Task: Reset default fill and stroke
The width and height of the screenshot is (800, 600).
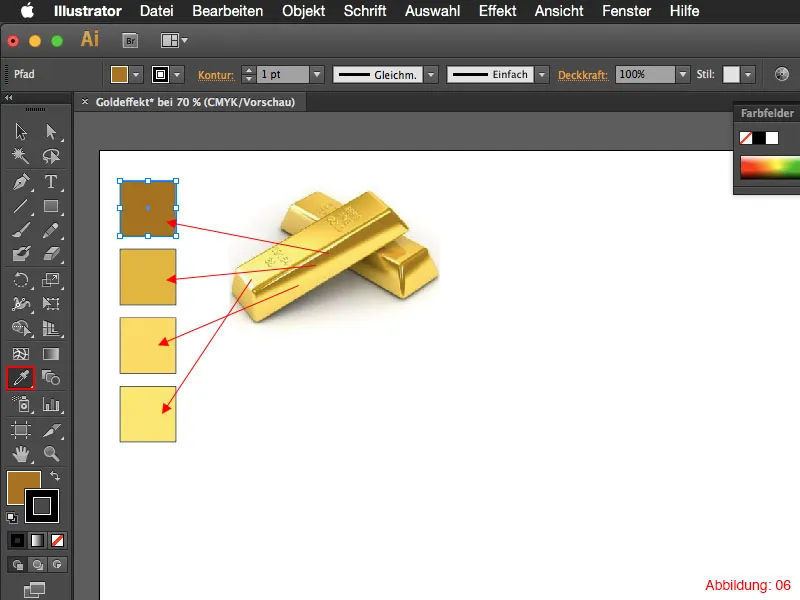Action: point(12,517)
